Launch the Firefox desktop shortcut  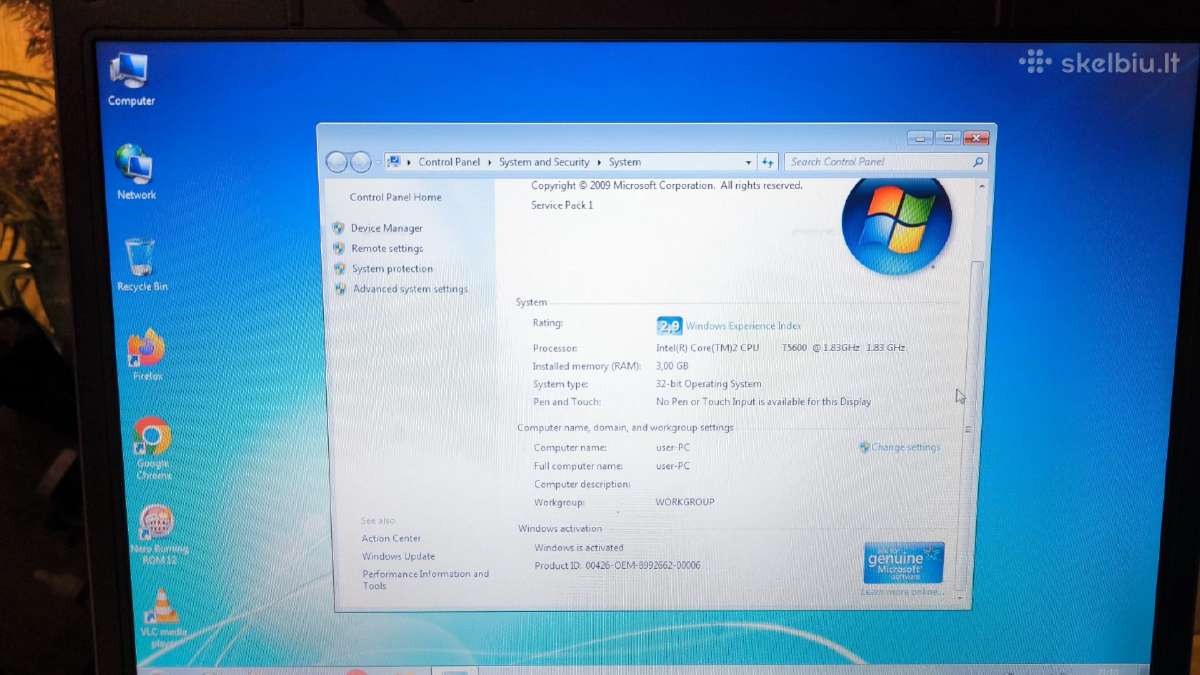coord(147,356)
